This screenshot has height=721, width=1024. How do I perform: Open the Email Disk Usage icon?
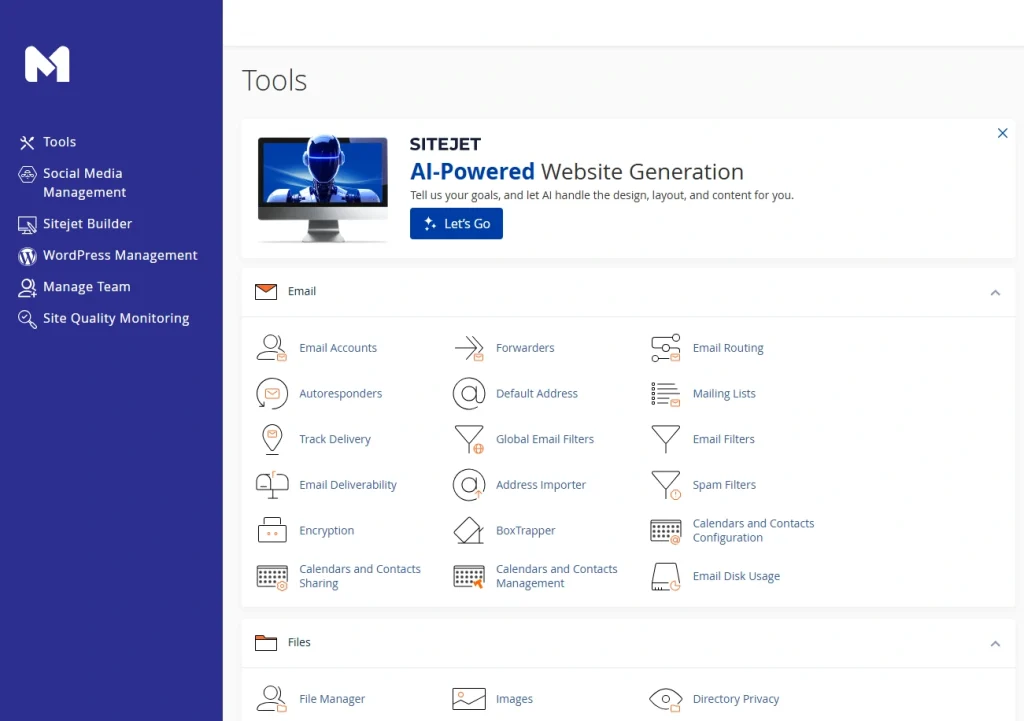click(x=665, y=577)
